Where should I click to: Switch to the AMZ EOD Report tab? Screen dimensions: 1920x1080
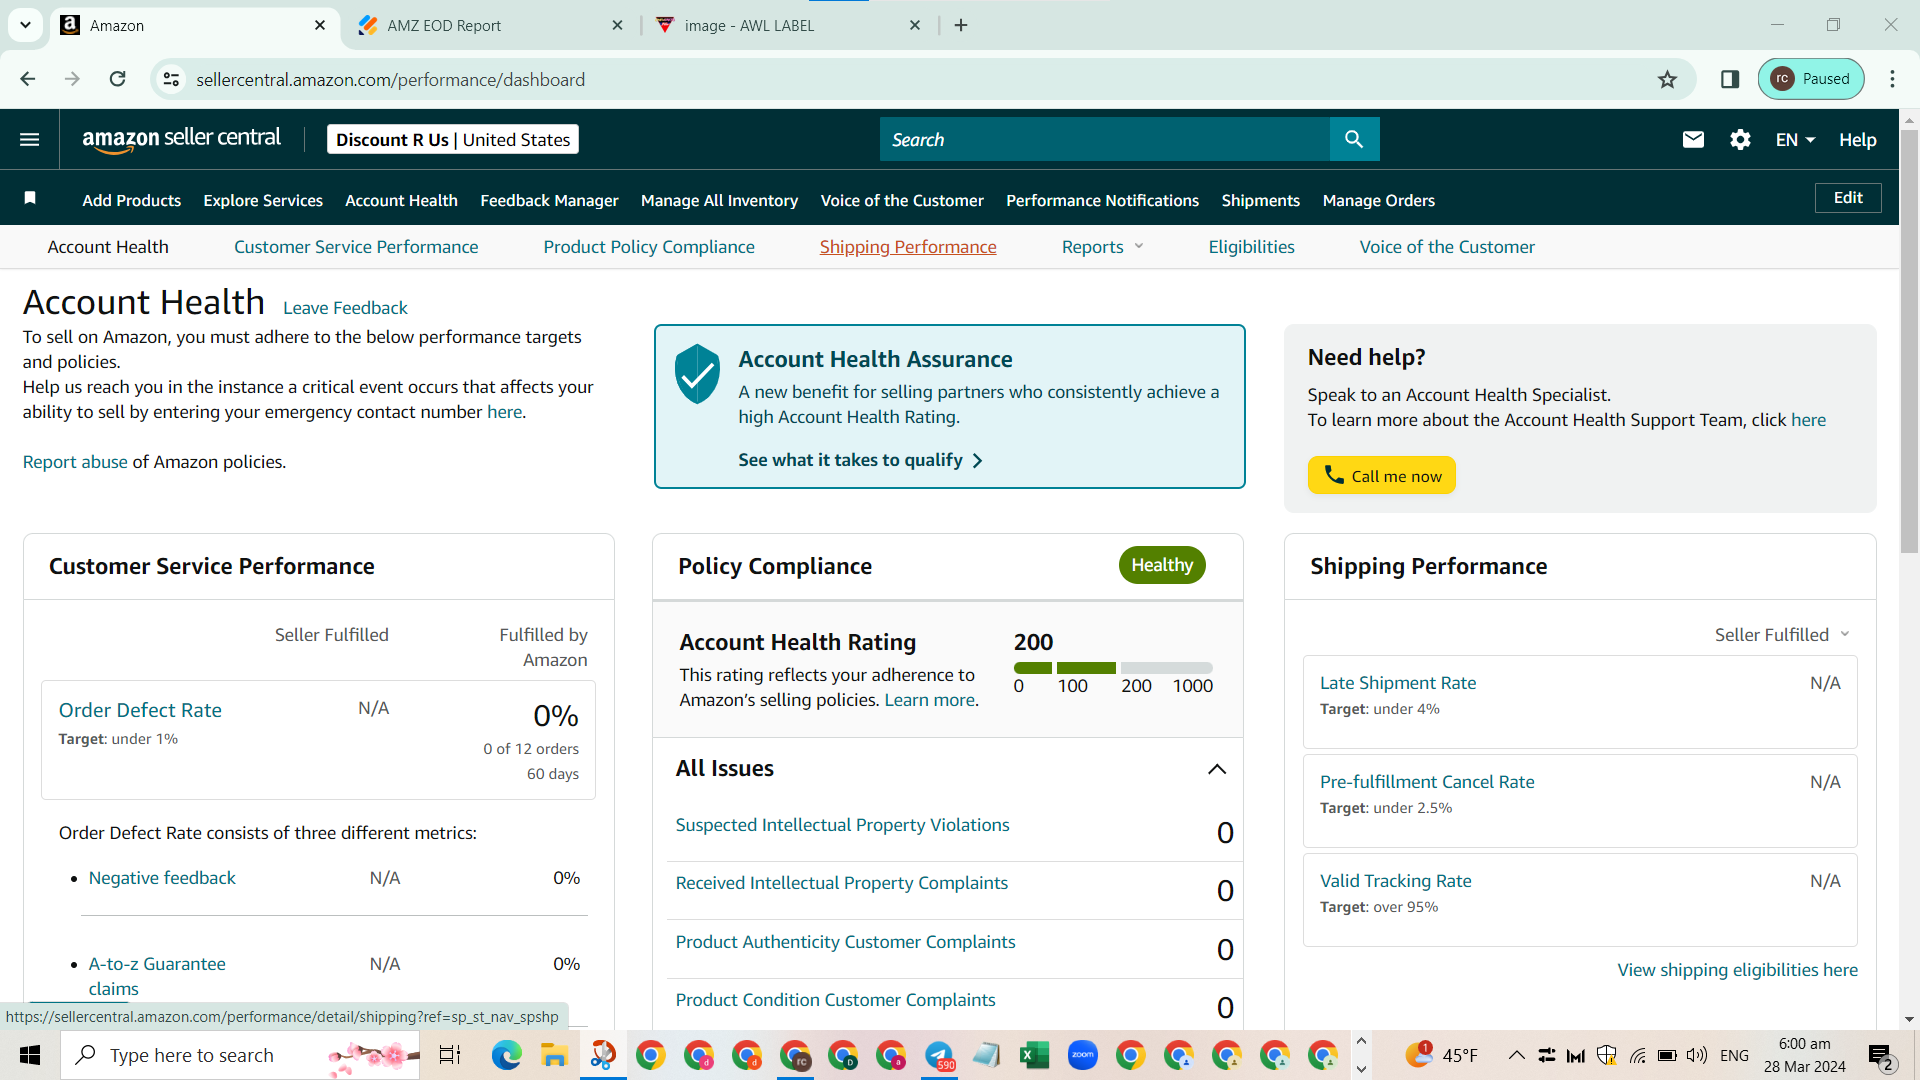coord(490,25)
